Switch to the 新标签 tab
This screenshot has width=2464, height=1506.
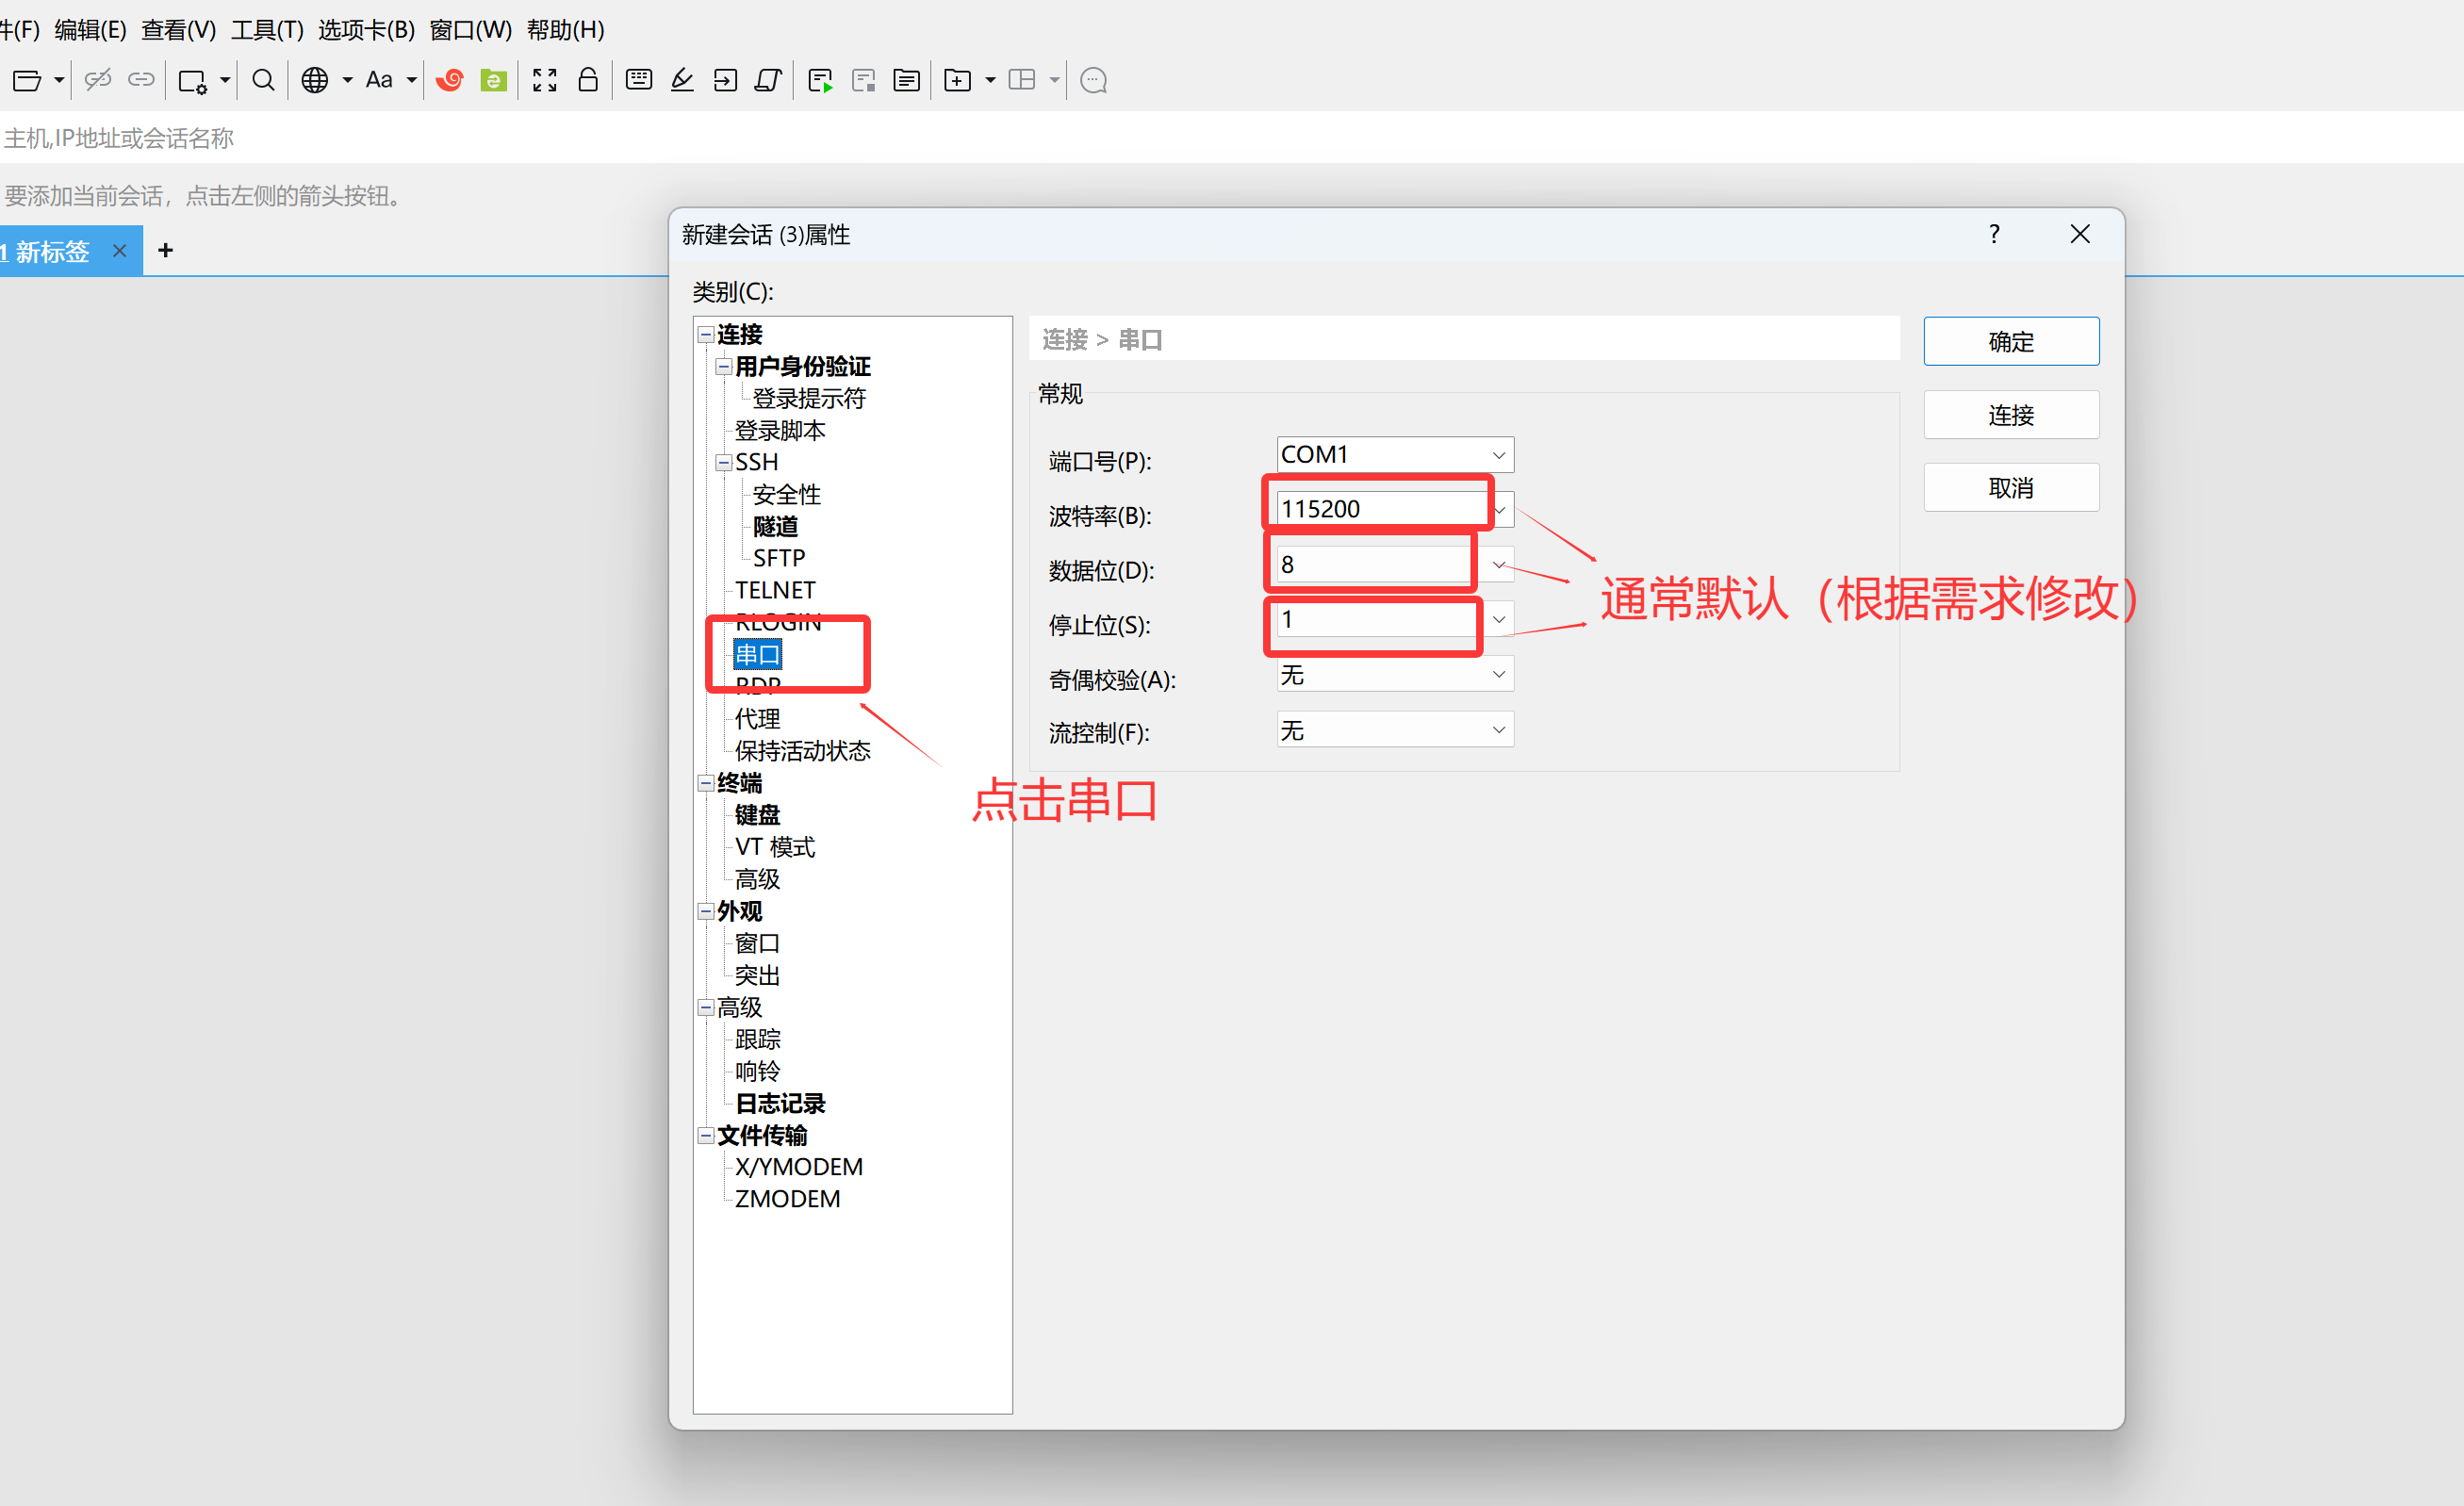click(x=52, y=251)
